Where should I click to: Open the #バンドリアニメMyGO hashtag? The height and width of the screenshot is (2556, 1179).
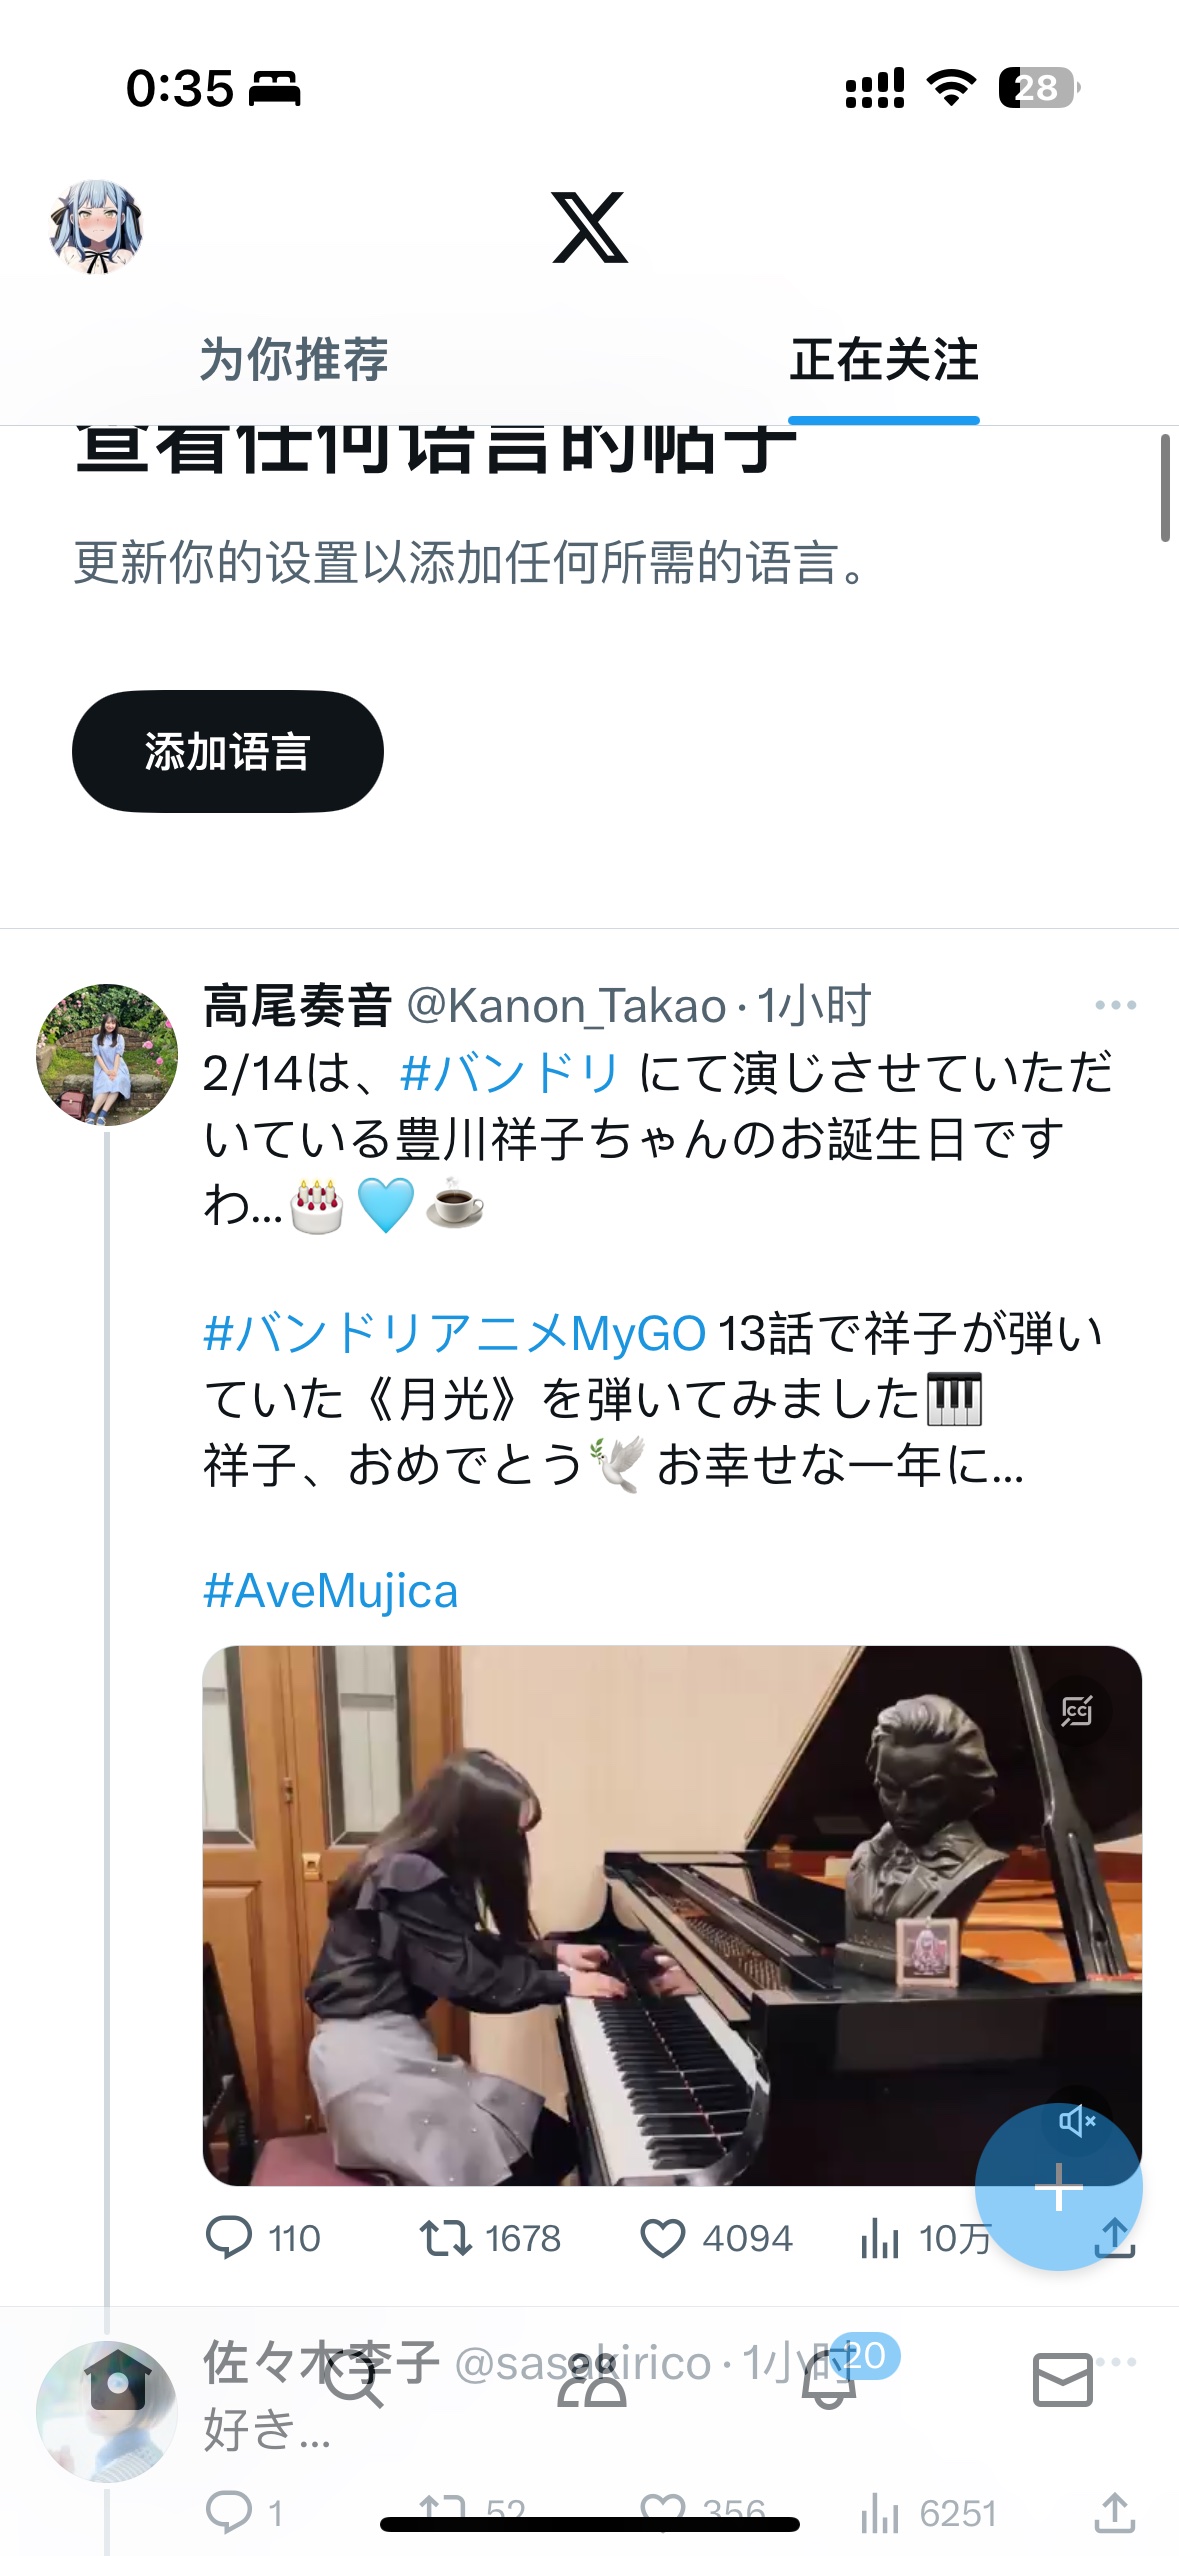click(455, 1333)
